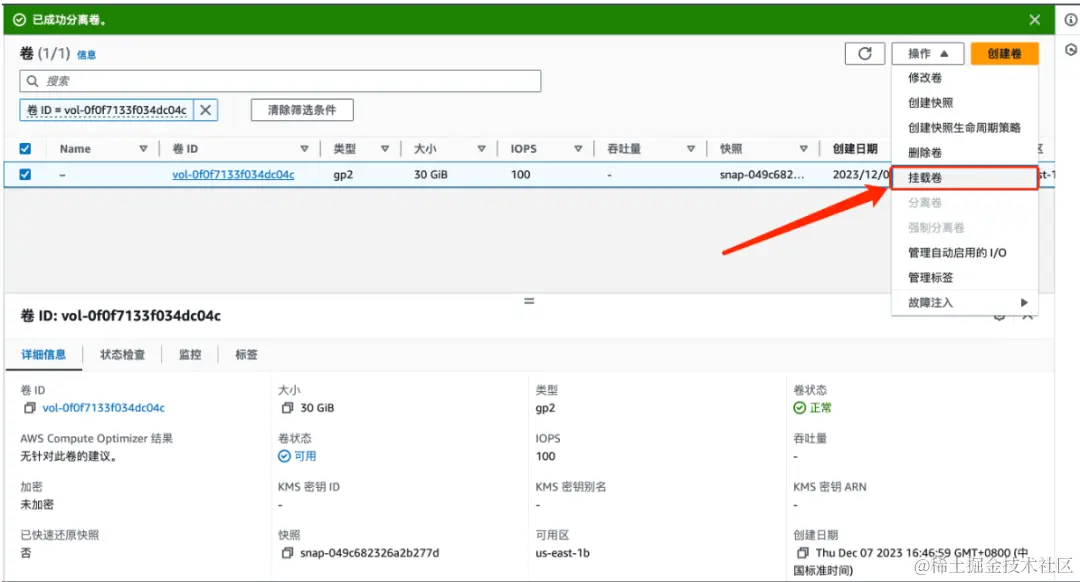Open the filter dropdown on the 类型 column
Viewport: 1080px width, 582px height.
tap(384, 148)
